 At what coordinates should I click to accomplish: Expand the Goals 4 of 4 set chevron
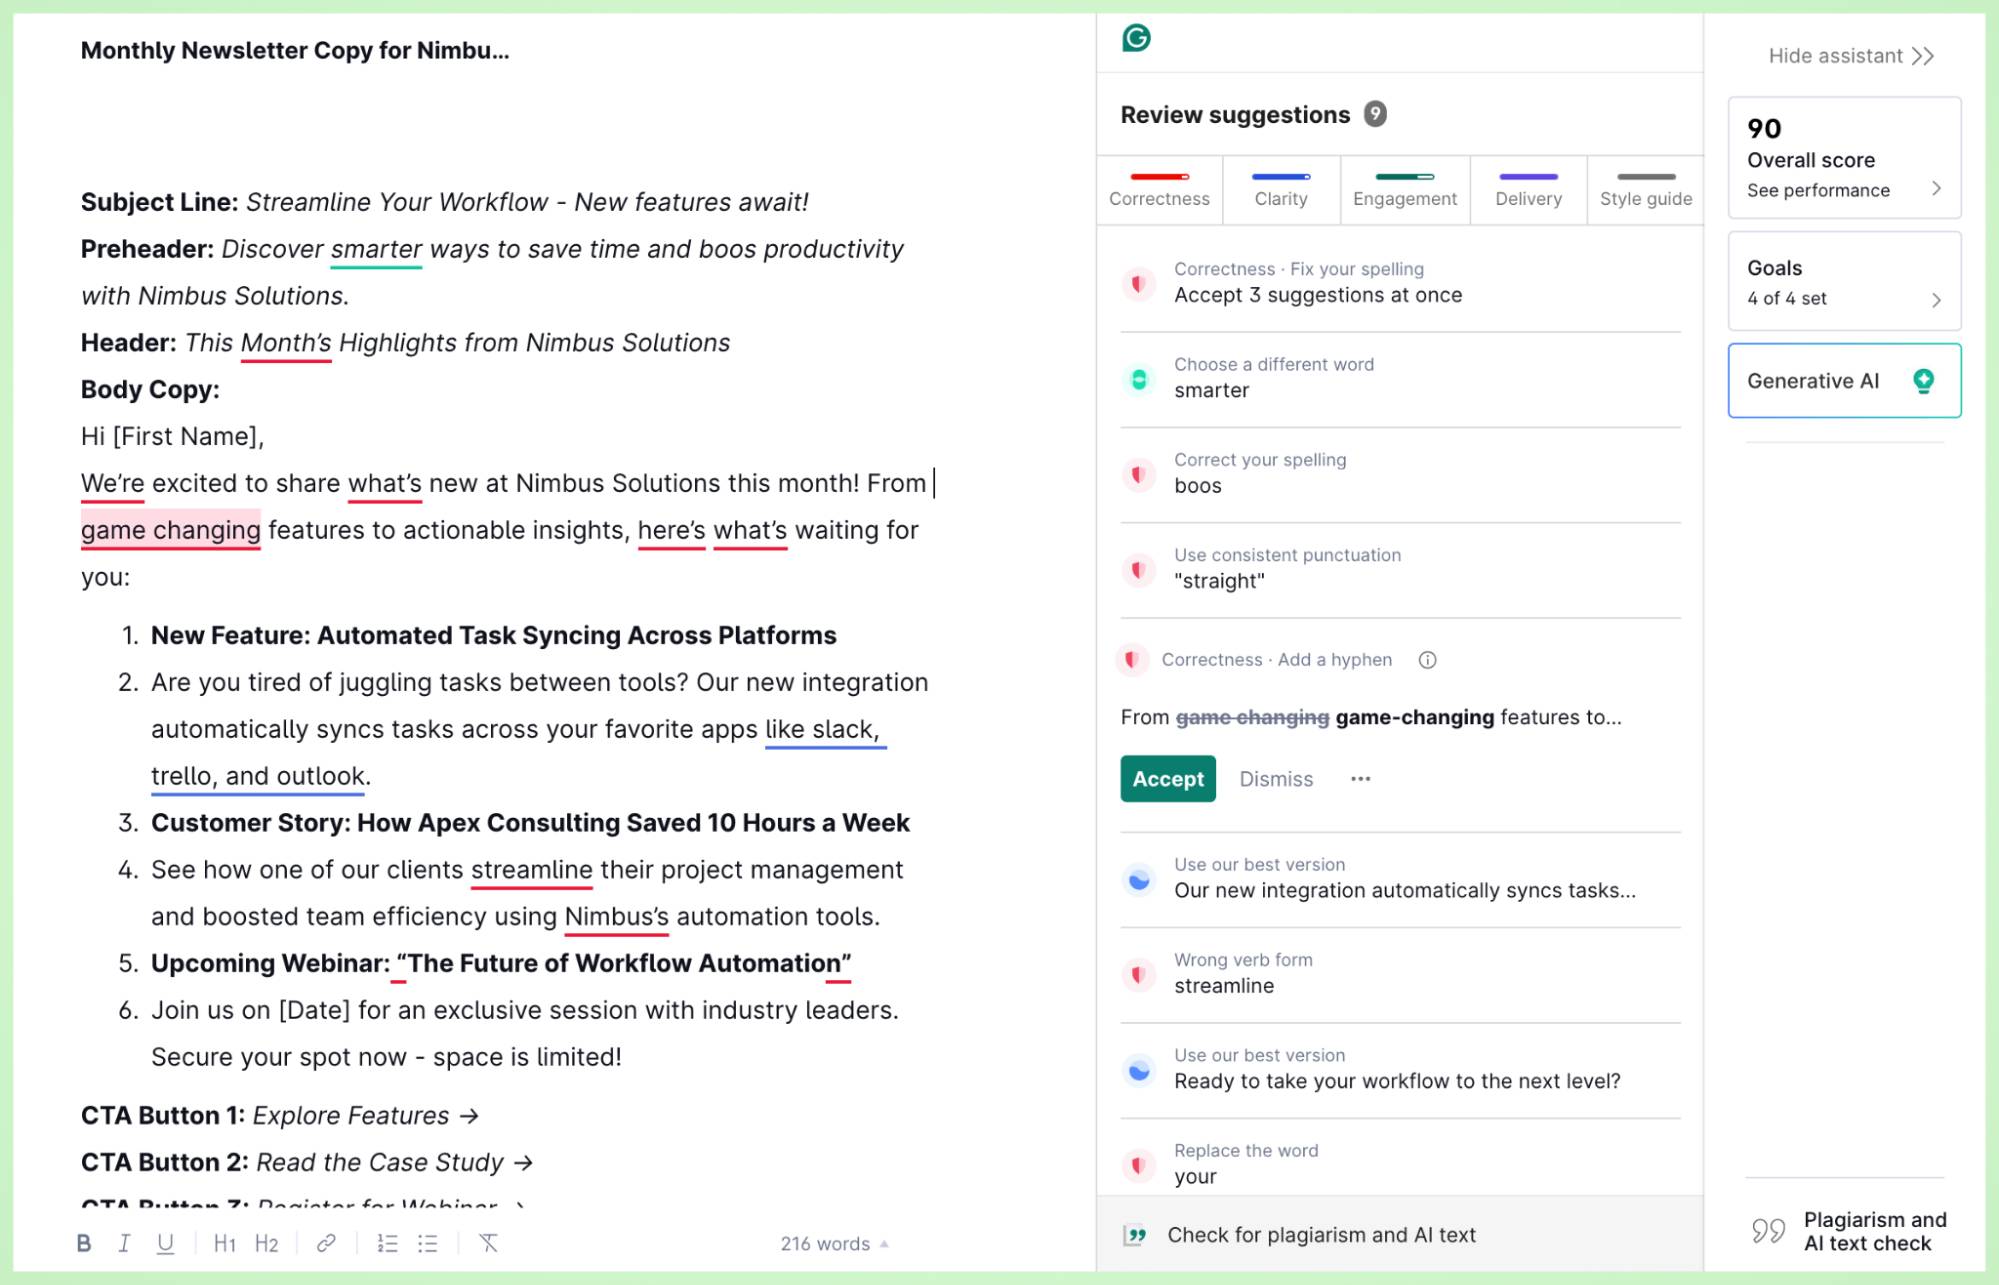[1936, 300]
